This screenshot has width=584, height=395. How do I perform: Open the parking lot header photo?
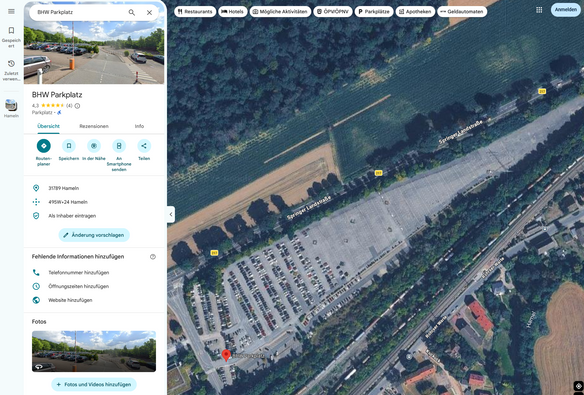point(94,52)
